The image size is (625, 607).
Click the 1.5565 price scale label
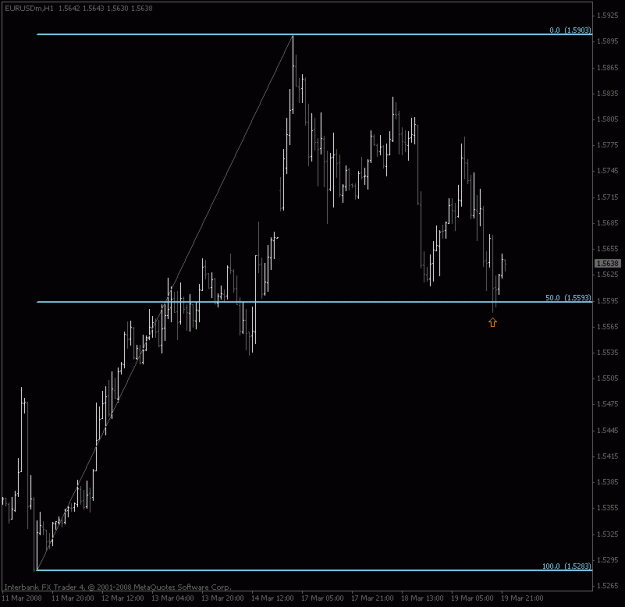[x=608, y=327]
